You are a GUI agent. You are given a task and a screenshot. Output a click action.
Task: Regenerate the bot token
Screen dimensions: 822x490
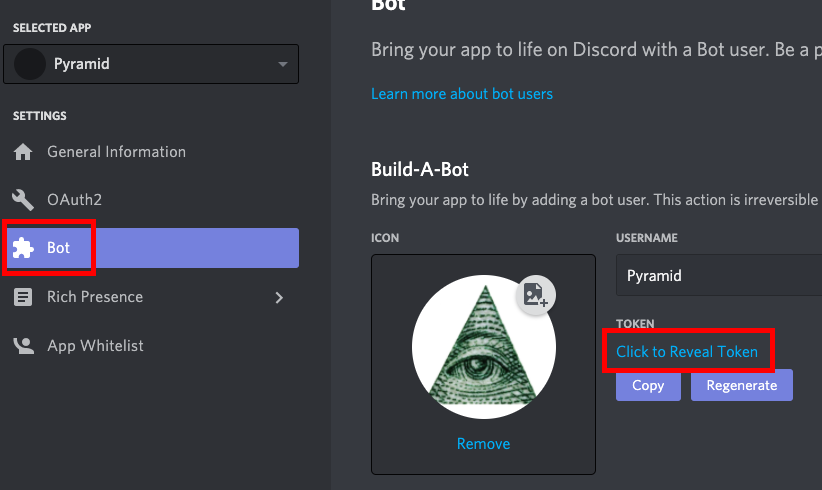tap(742, 385)
